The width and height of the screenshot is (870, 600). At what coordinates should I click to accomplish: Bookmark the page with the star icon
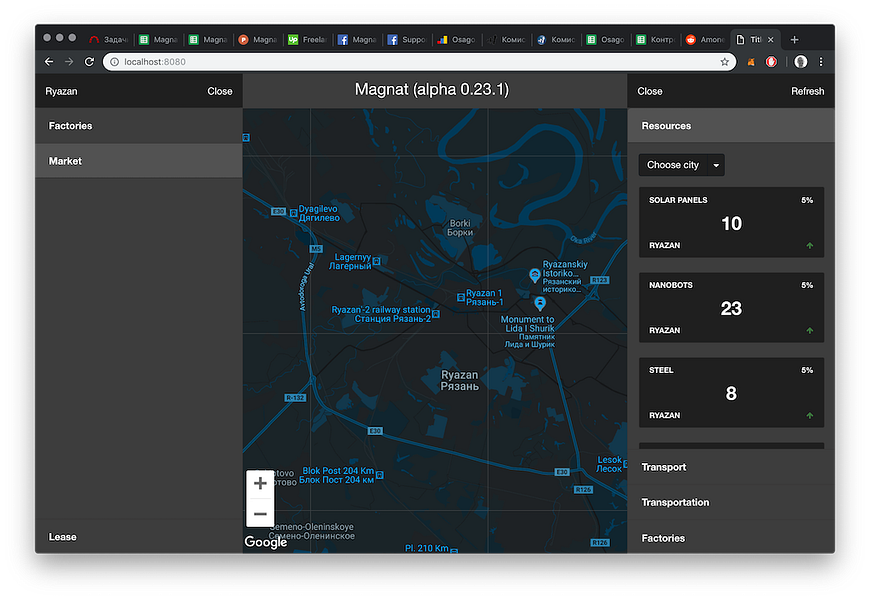click(x=725, y=62)
